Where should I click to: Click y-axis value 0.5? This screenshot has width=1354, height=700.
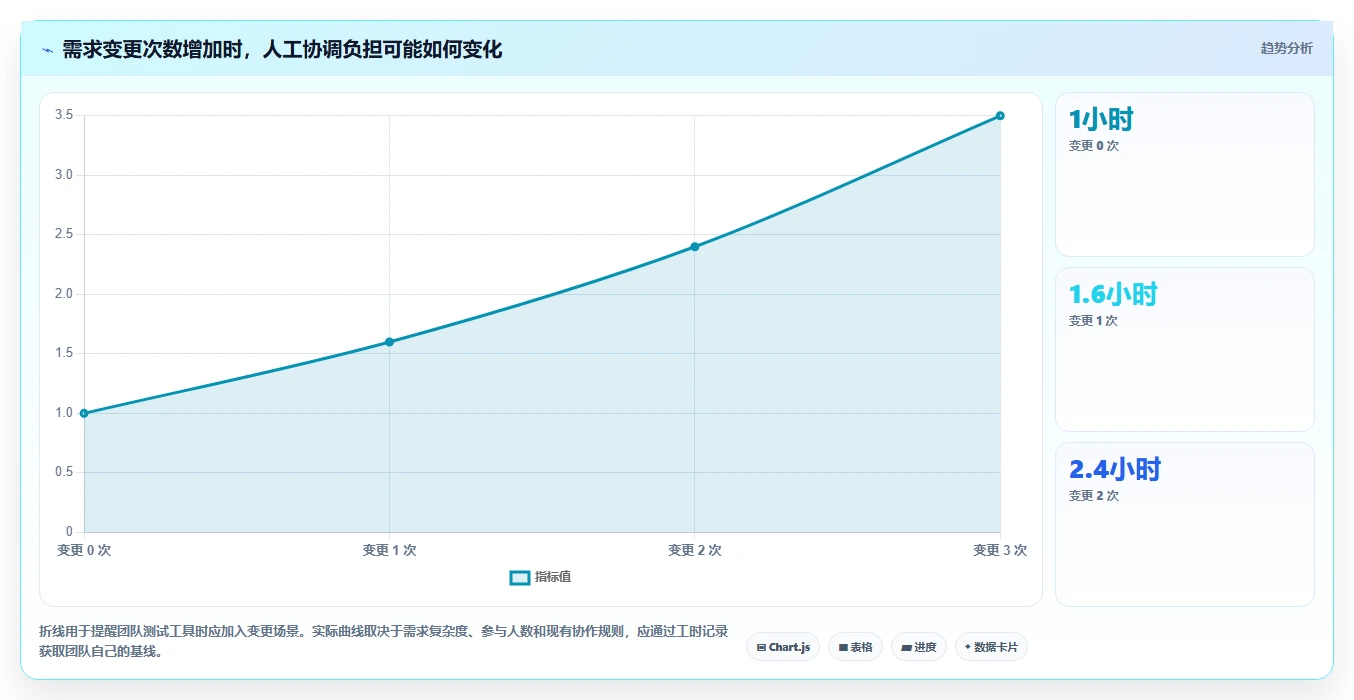point(64,472)
